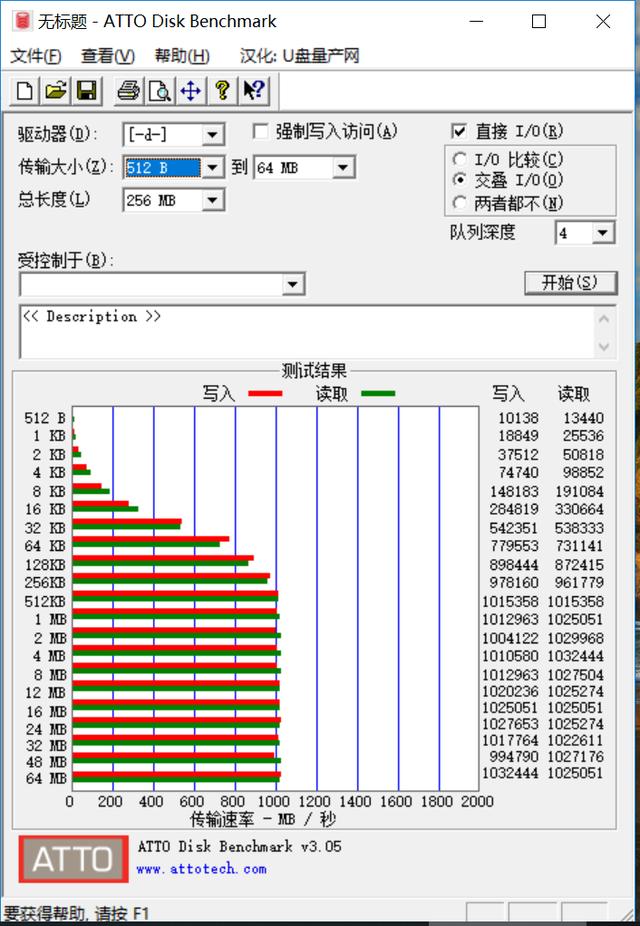
Task: Open the 驱动器 drive dropdown
Action: click(212, 135)
